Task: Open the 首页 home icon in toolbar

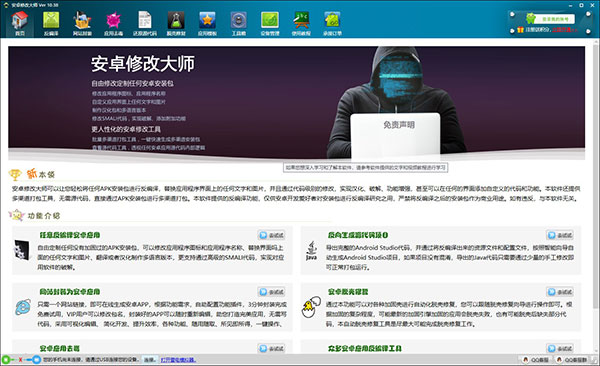Action: (x=20, y=23)
